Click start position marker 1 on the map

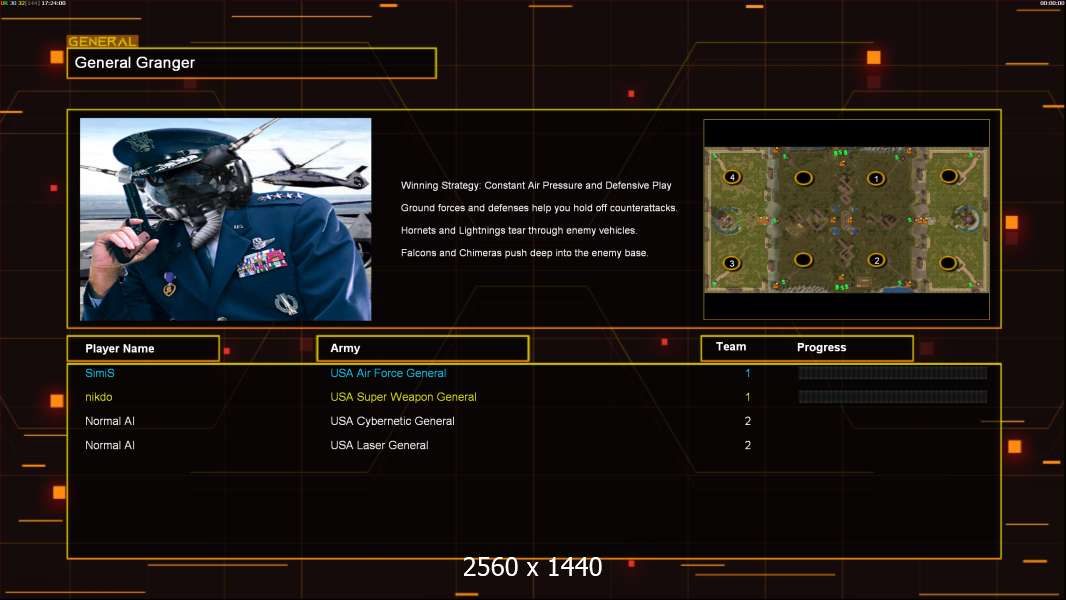tap(876, 179)
